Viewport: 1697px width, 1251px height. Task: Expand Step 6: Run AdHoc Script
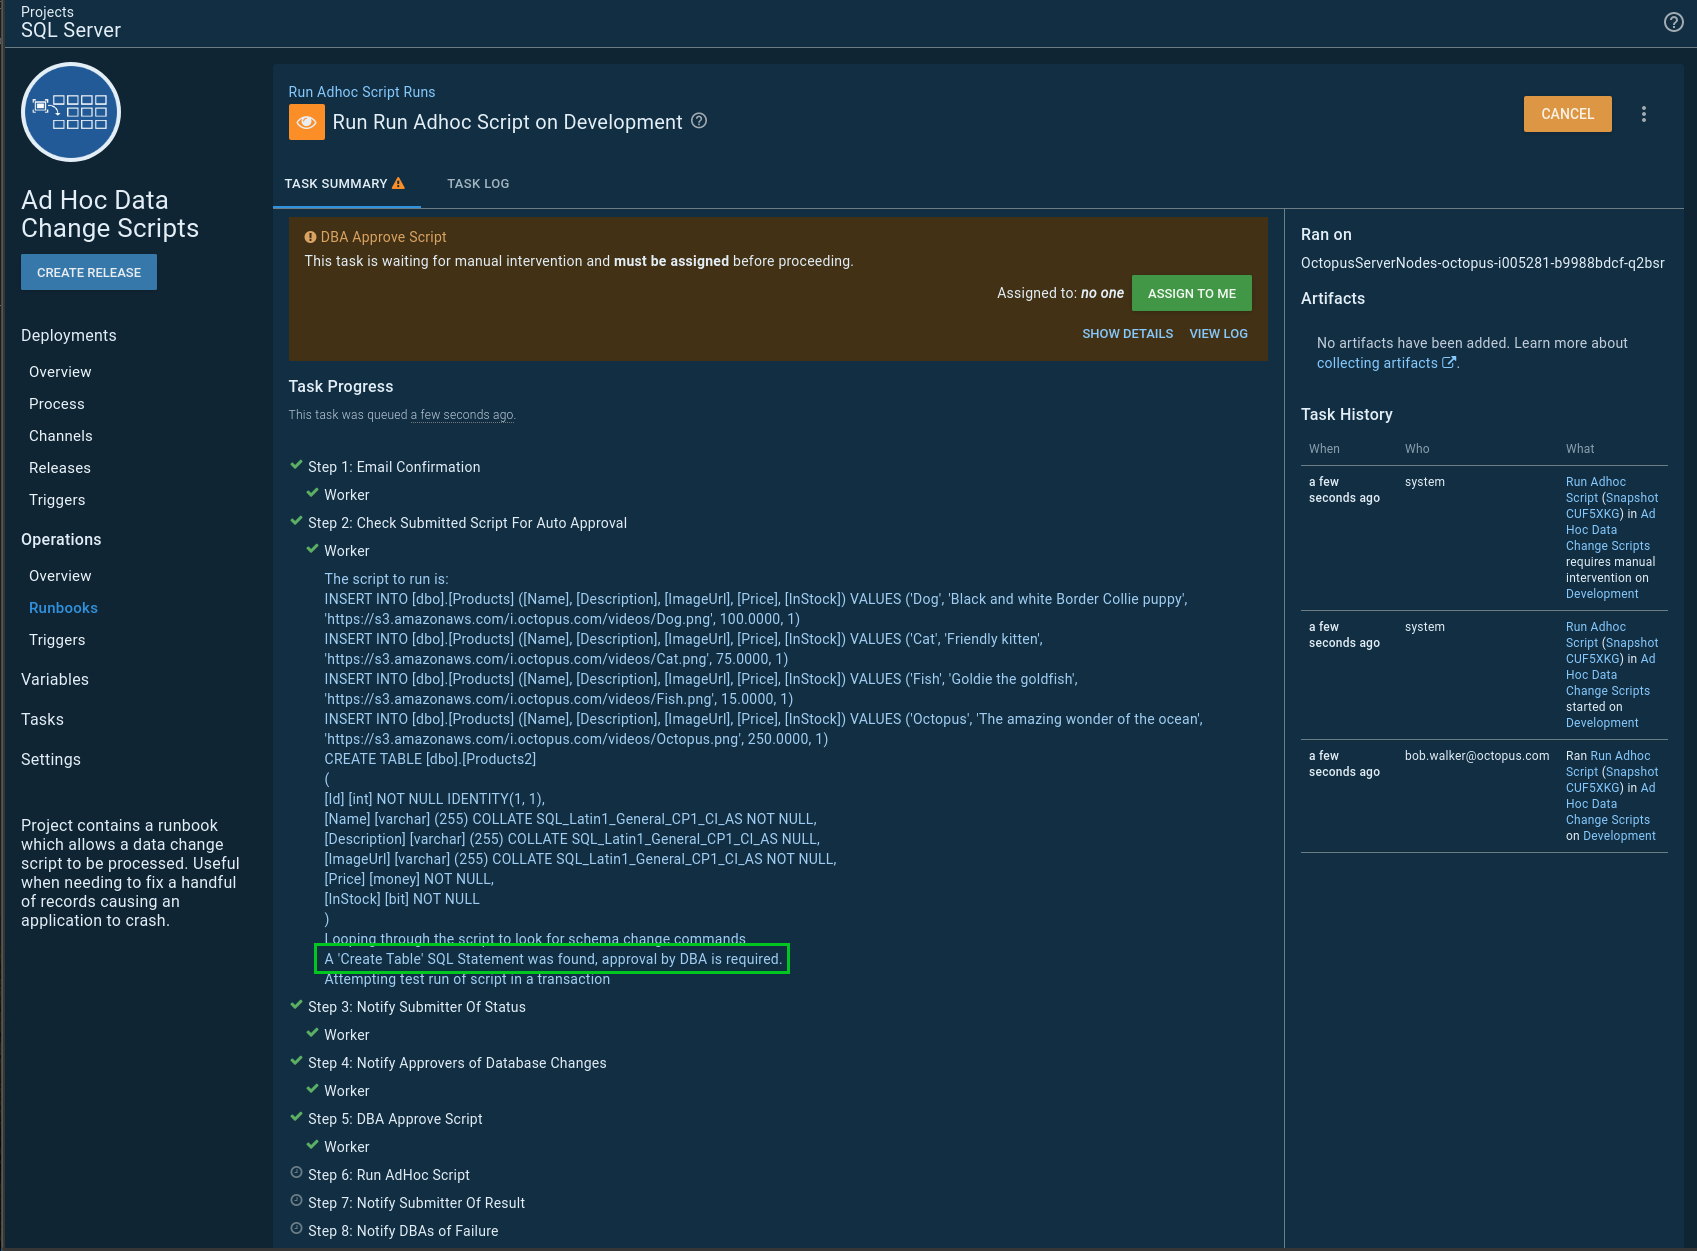(x=388, y=1175)
